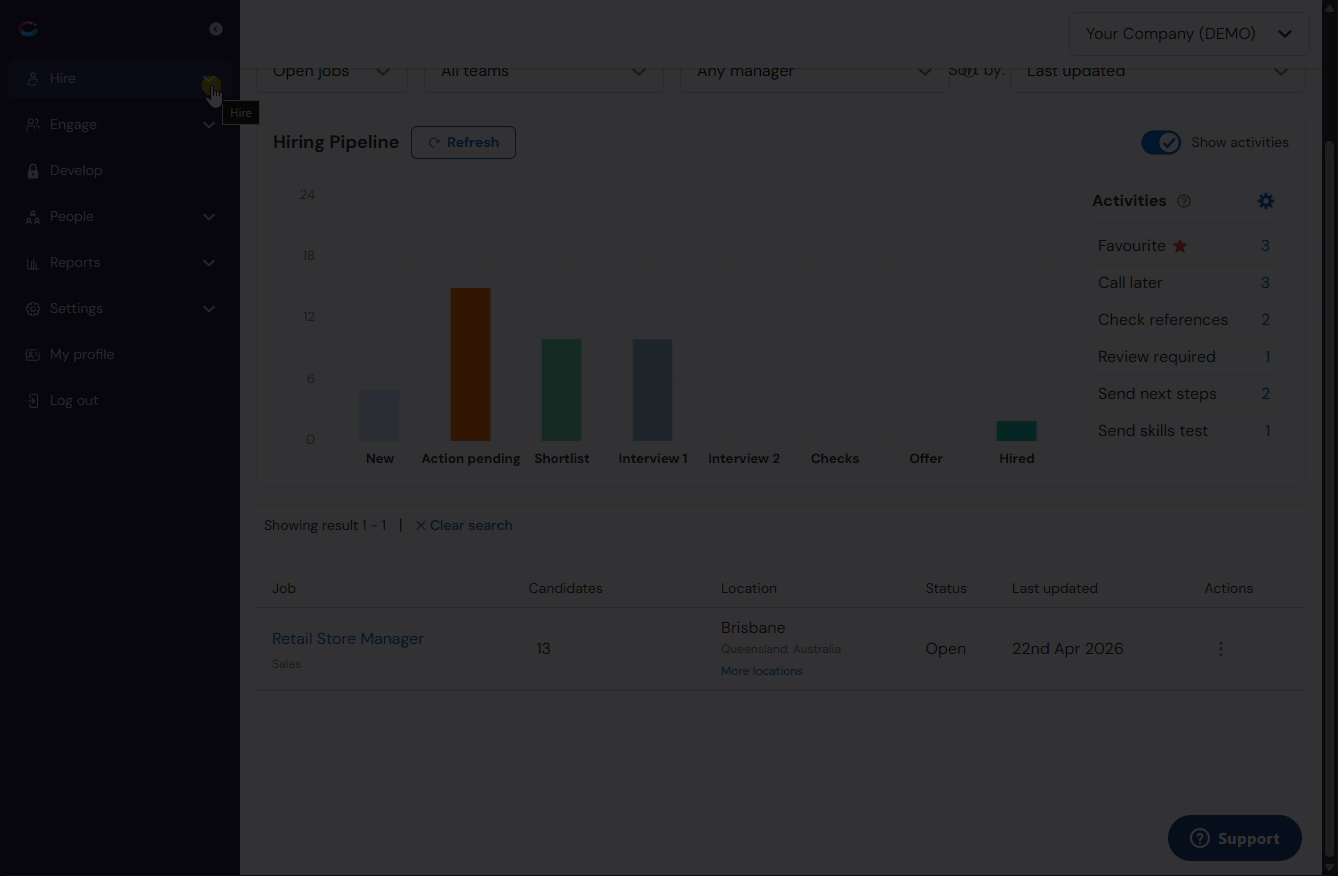Click the Activities help question mark
1338x876 pixels.
point(1184,201)
